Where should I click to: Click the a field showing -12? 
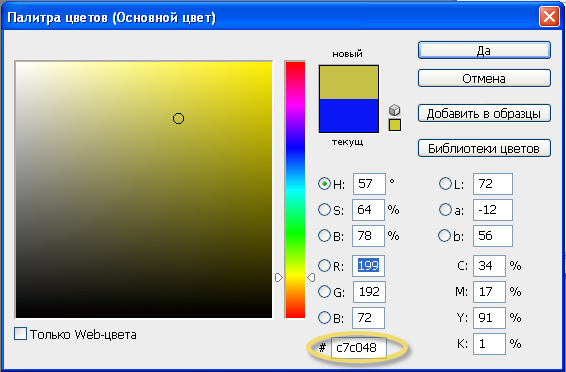(493, 210)
